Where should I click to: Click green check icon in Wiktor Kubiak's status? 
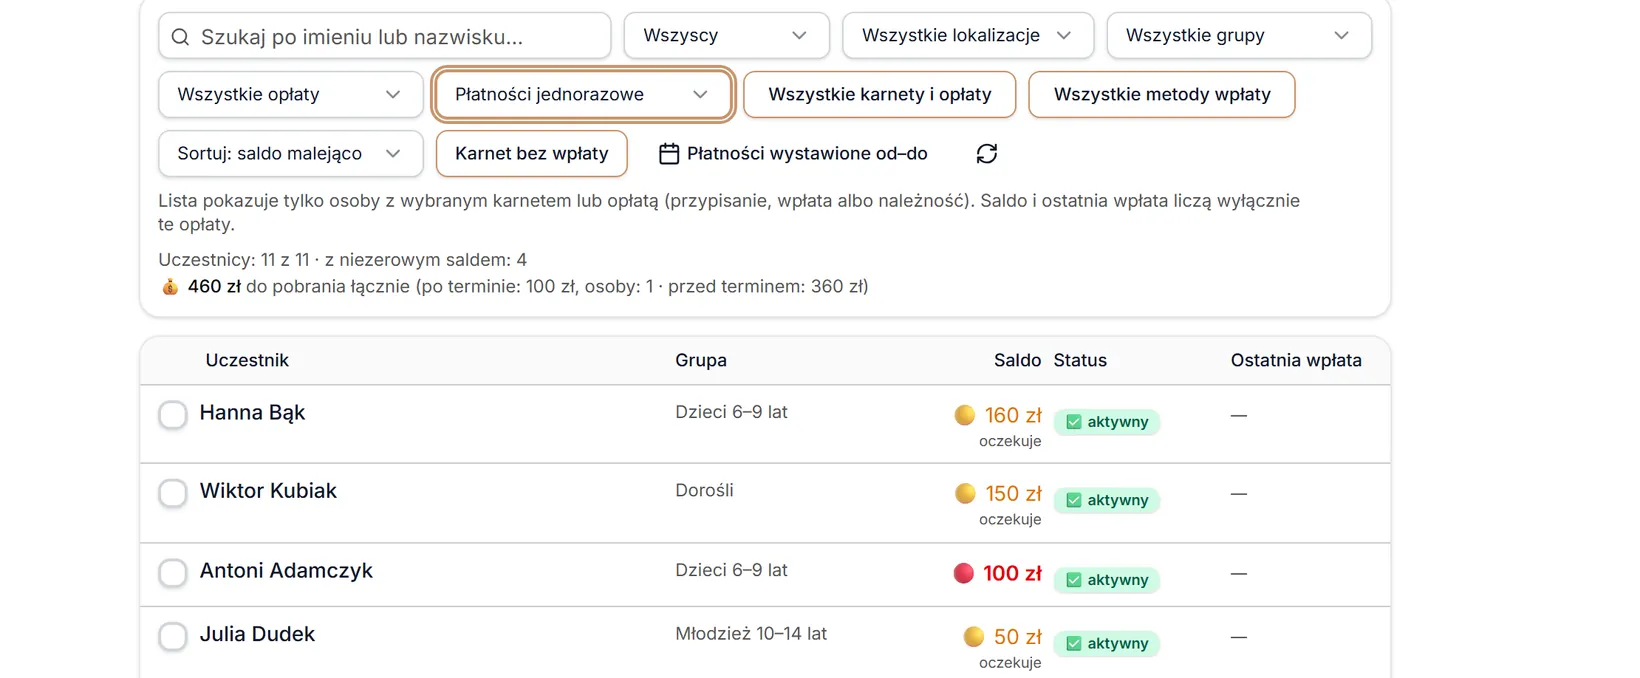click(1074, 500)
